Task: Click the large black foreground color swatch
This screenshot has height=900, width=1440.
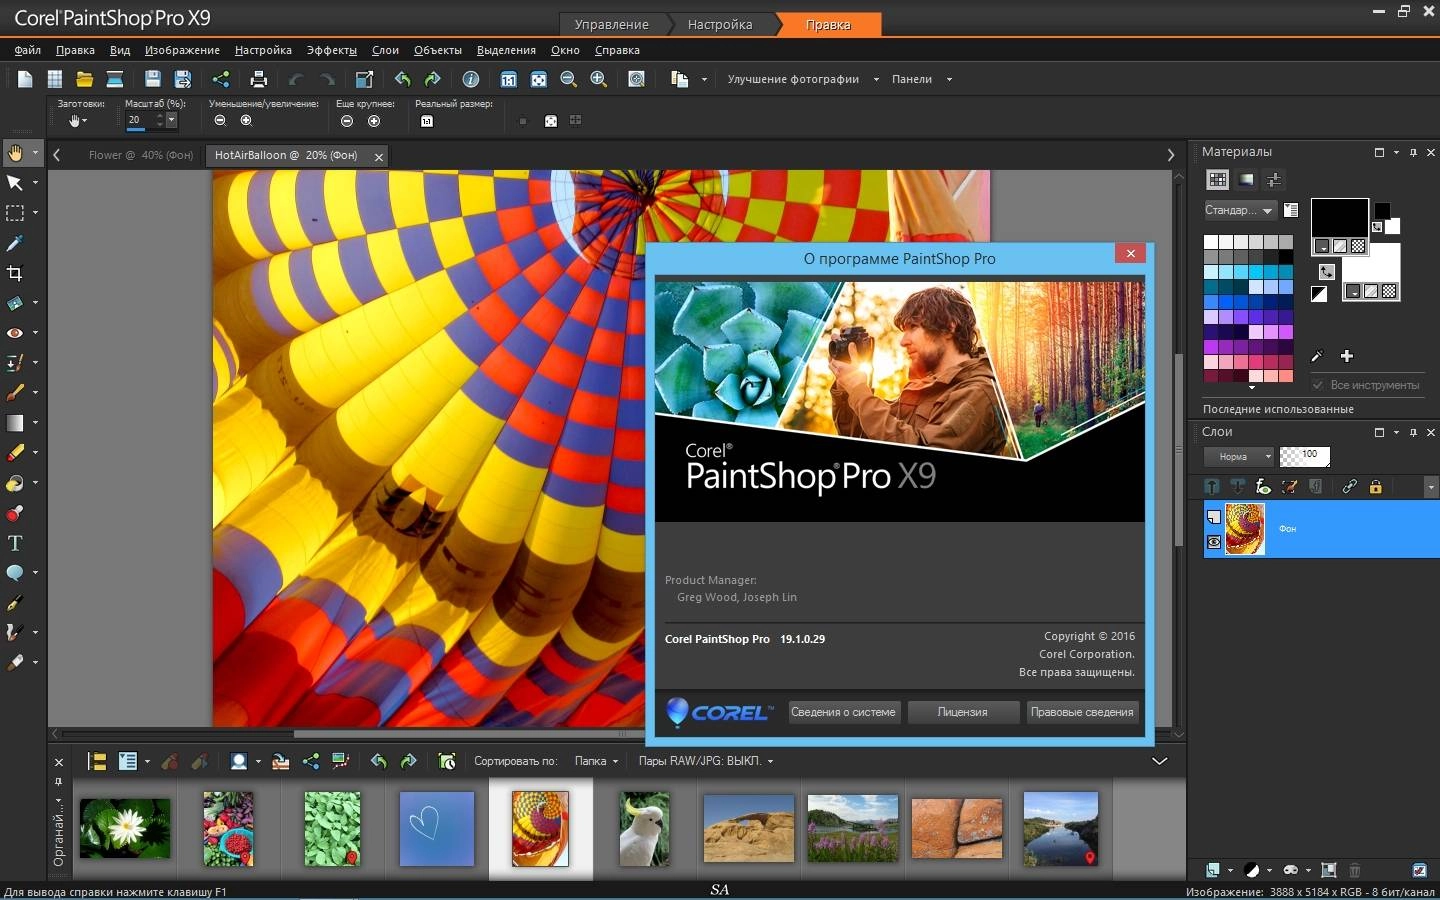Action: point(1339,217)
